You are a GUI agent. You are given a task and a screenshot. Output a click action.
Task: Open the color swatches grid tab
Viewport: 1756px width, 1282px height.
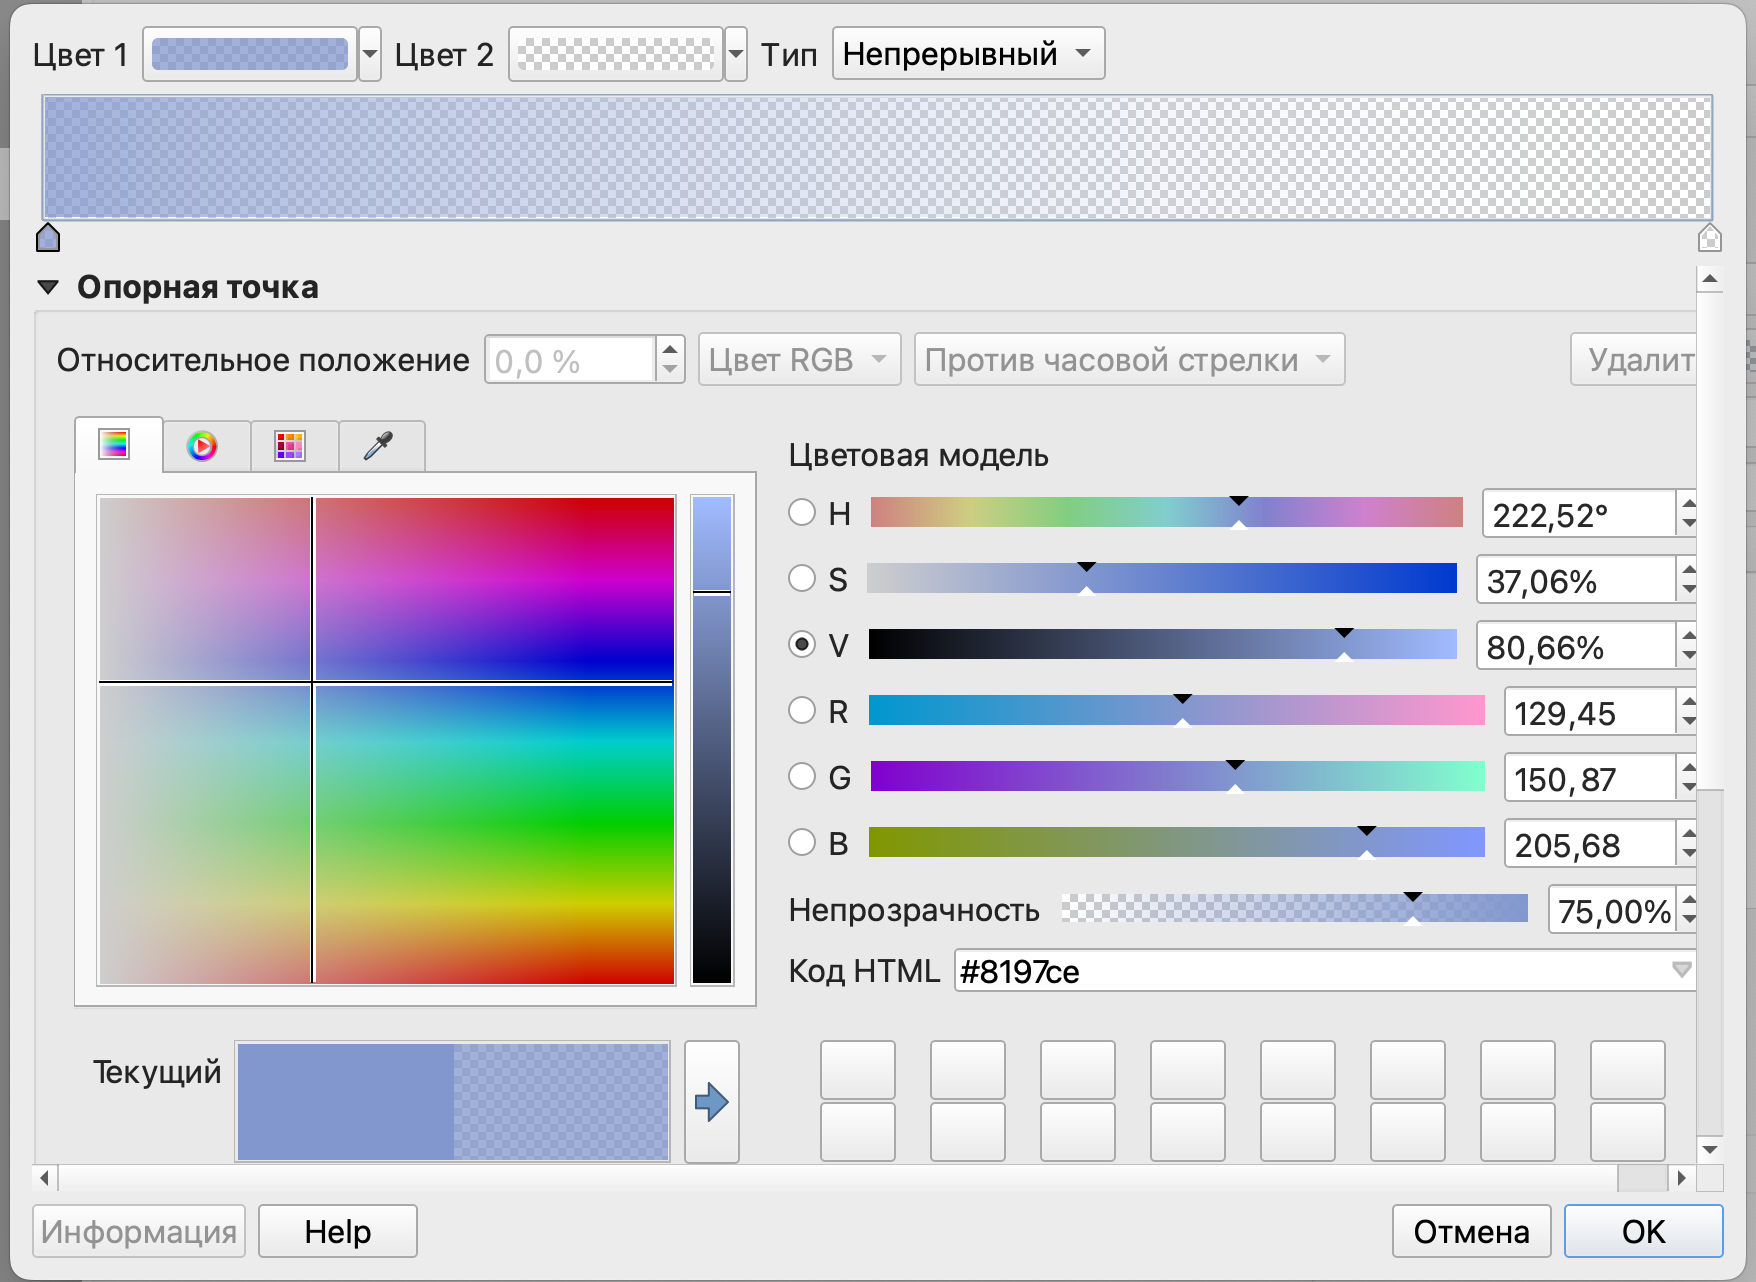pos(290,446)
